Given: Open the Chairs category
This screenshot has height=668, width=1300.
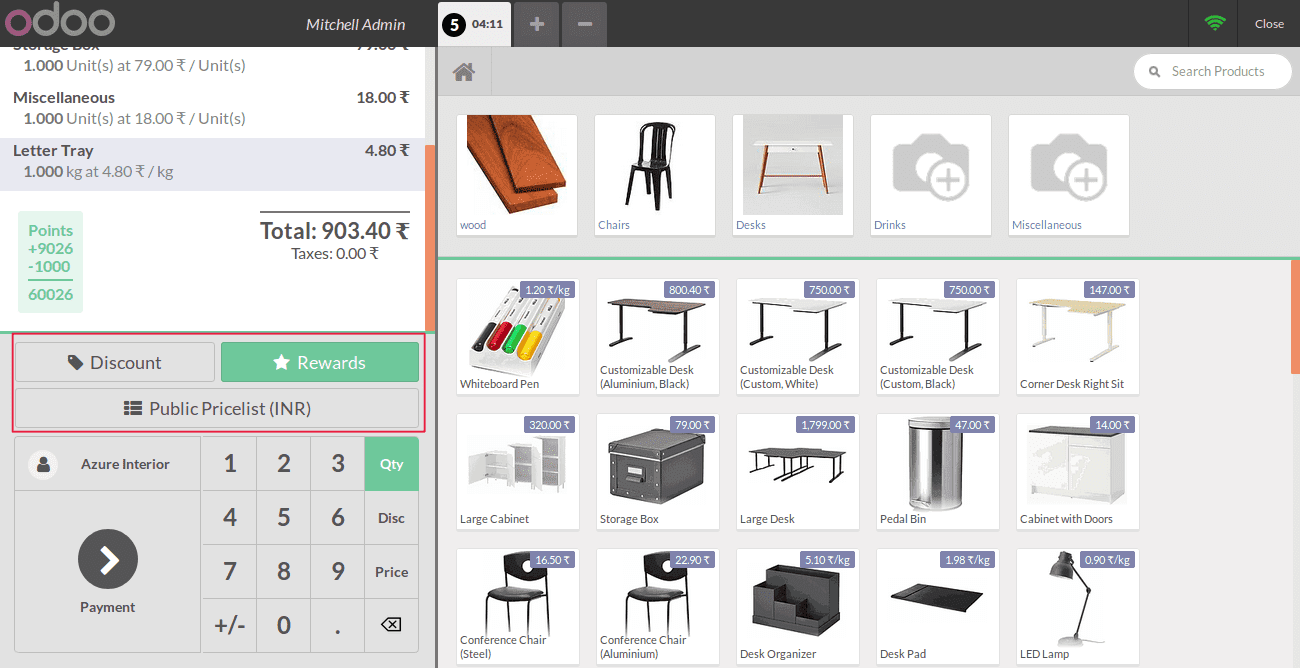Looking at the screenshot, I should click(655, 175).
